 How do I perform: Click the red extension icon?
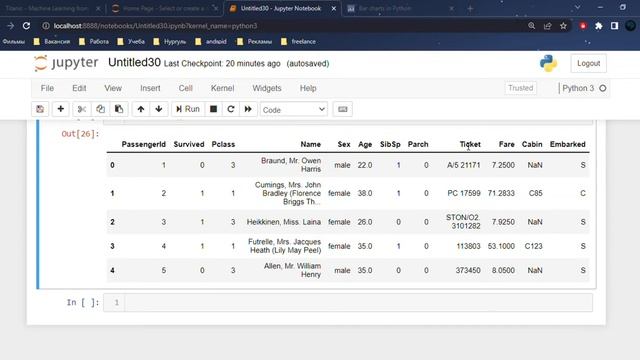tap(583, 26)
